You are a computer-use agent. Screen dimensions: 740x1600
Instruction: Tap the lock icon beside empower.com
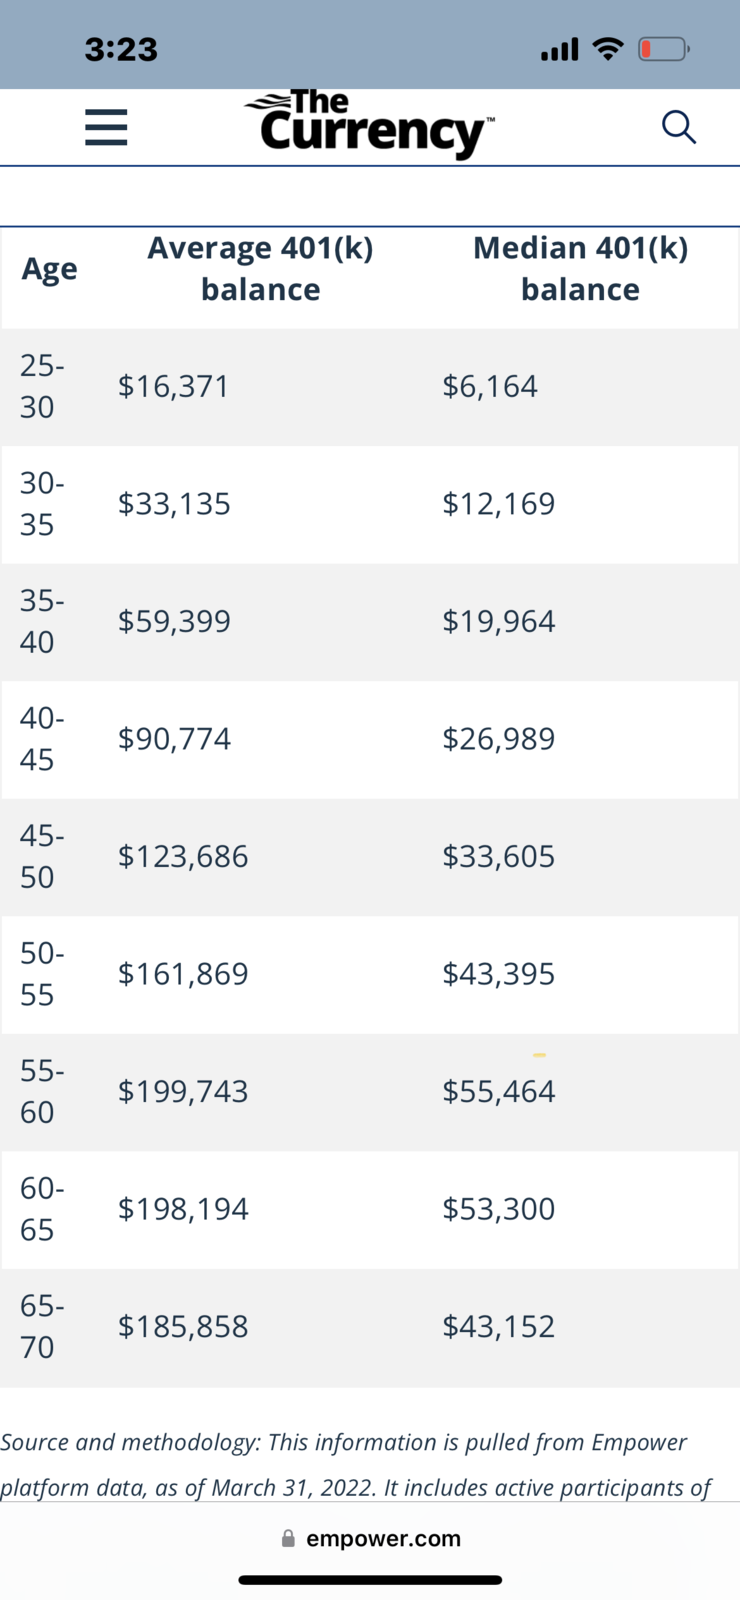coord(288,1538)
